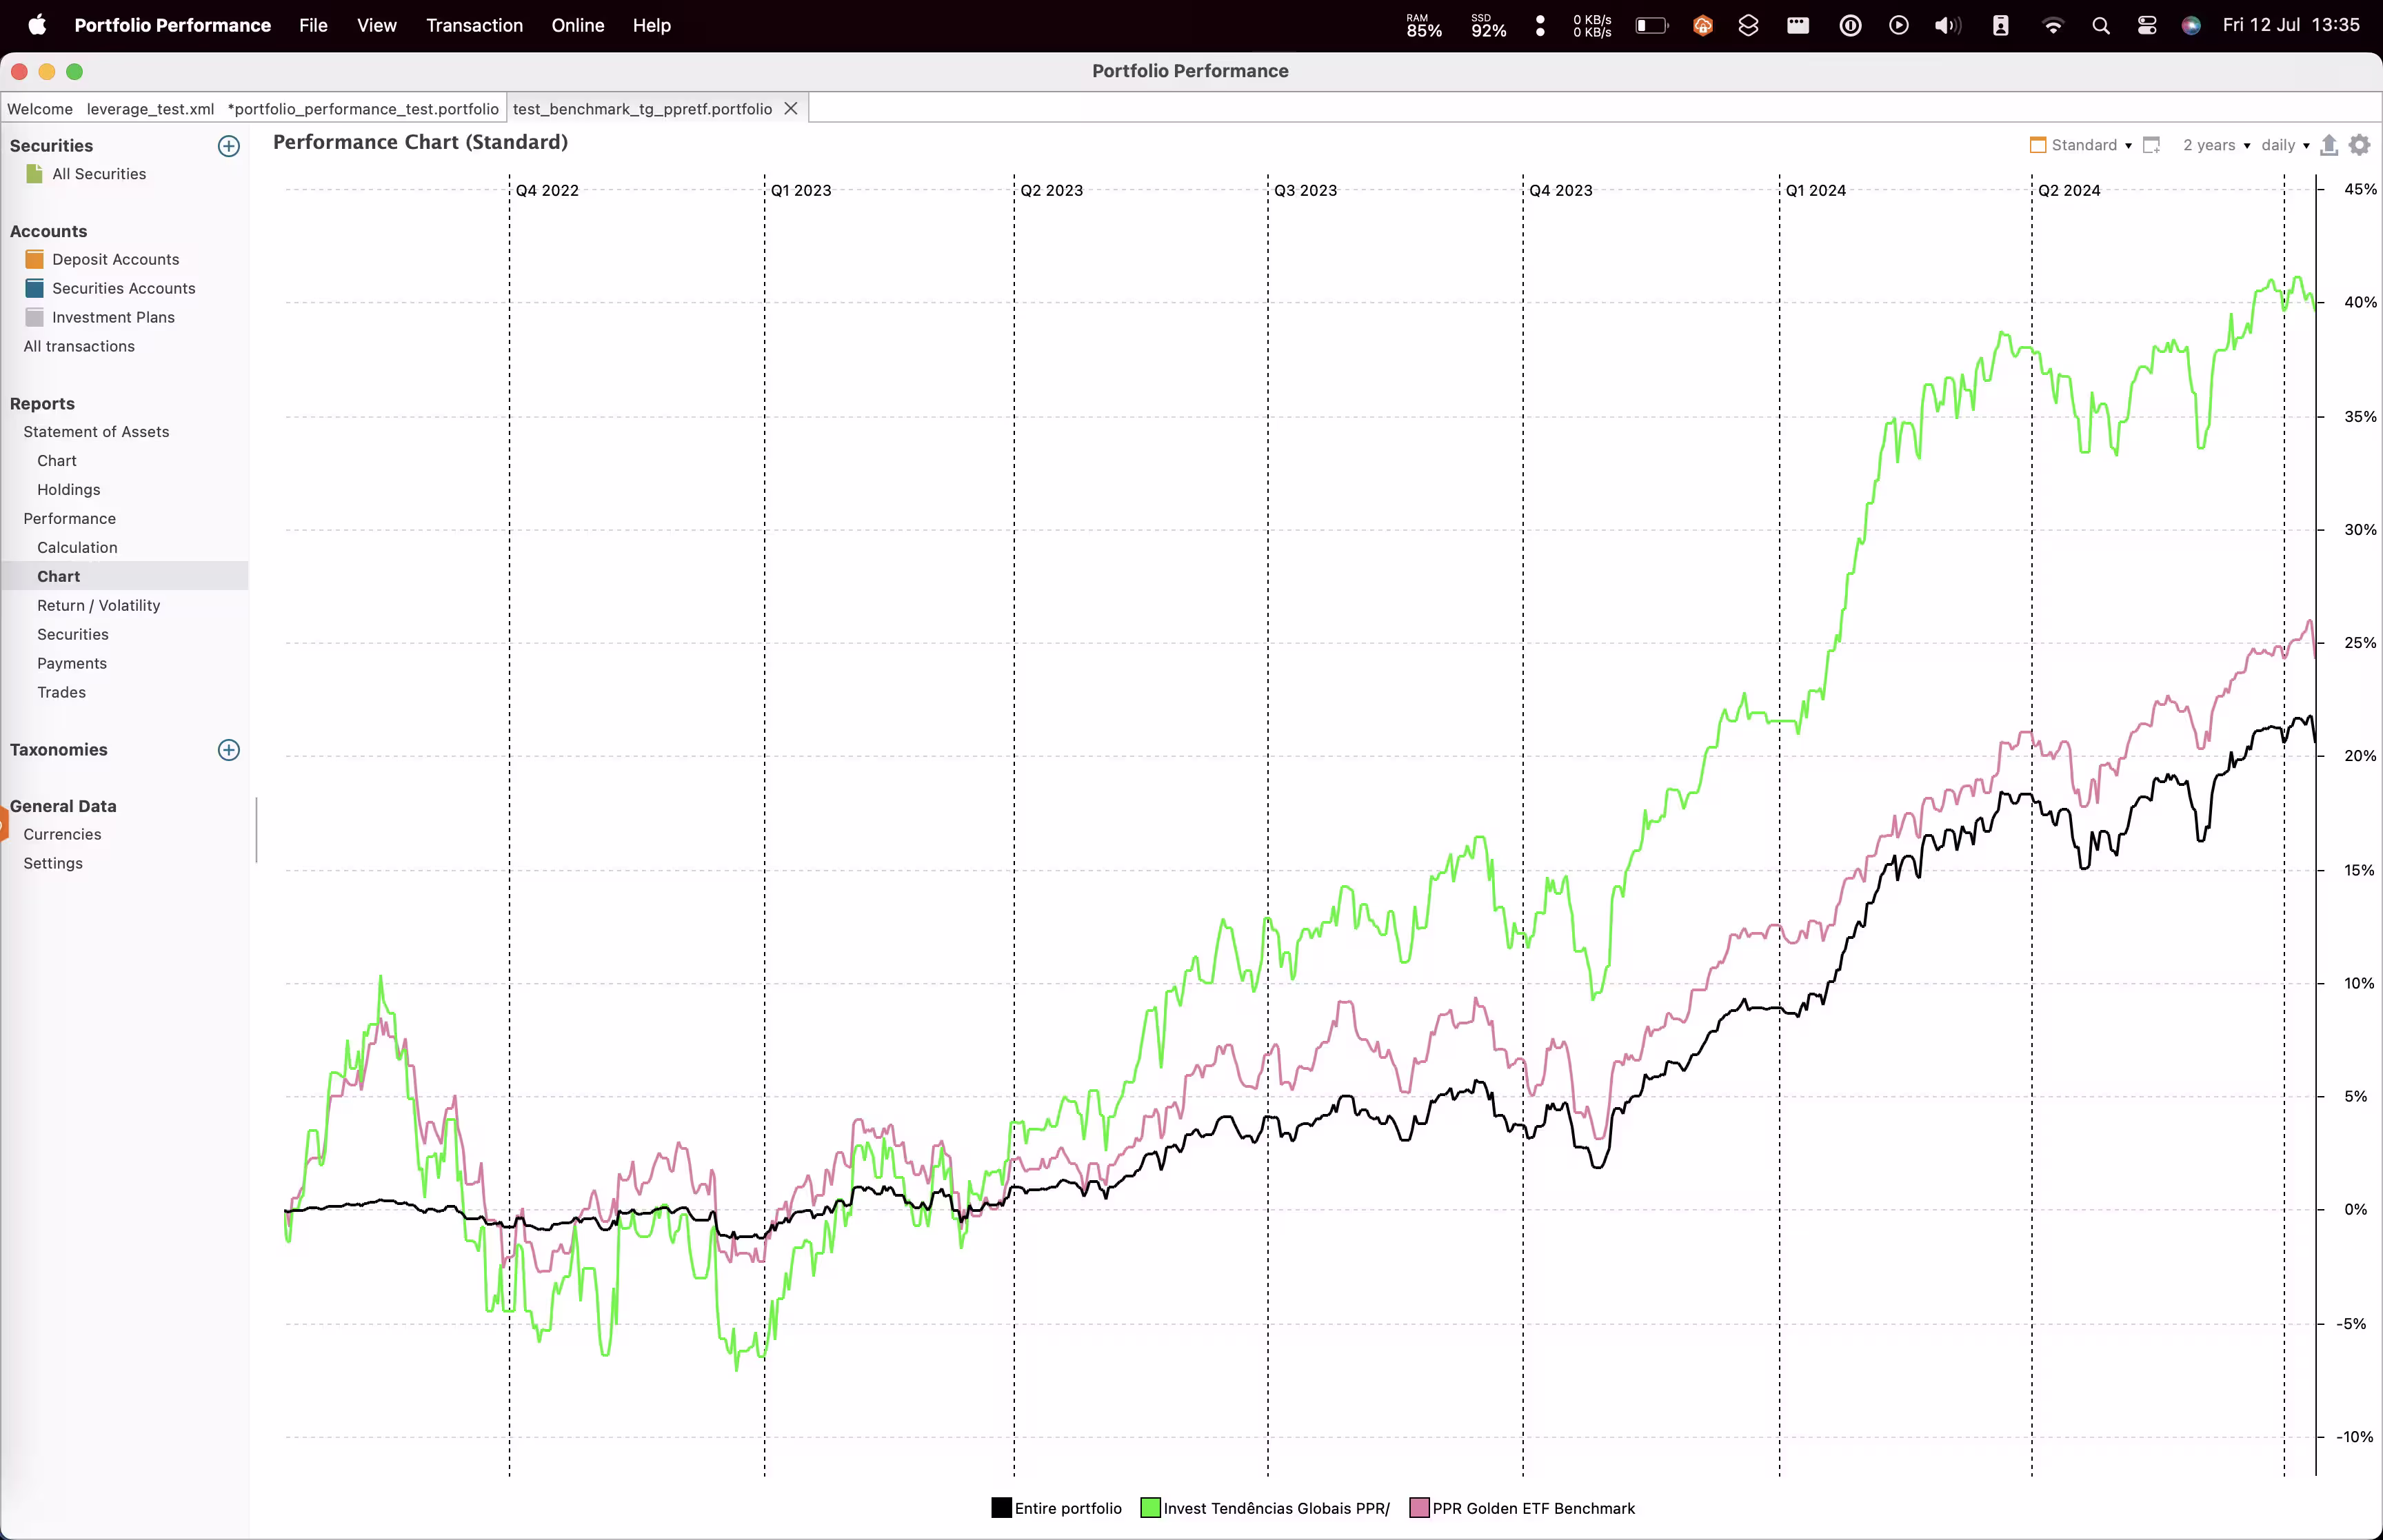Open the Statement of Assets report
Screen dimensions: 2383x1540
click(x=96, y=432)
